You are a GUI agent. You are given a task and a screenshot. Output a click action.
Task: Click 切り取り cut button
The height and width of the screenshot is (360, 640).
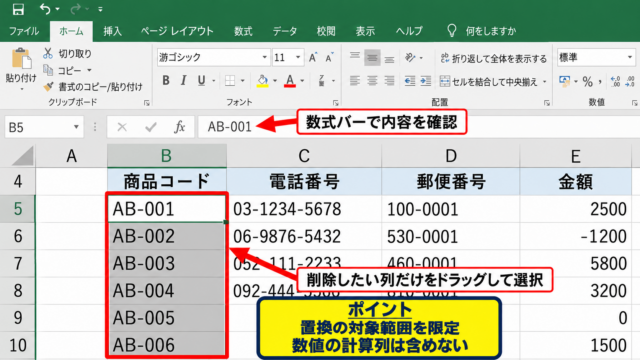click(67, 53)
